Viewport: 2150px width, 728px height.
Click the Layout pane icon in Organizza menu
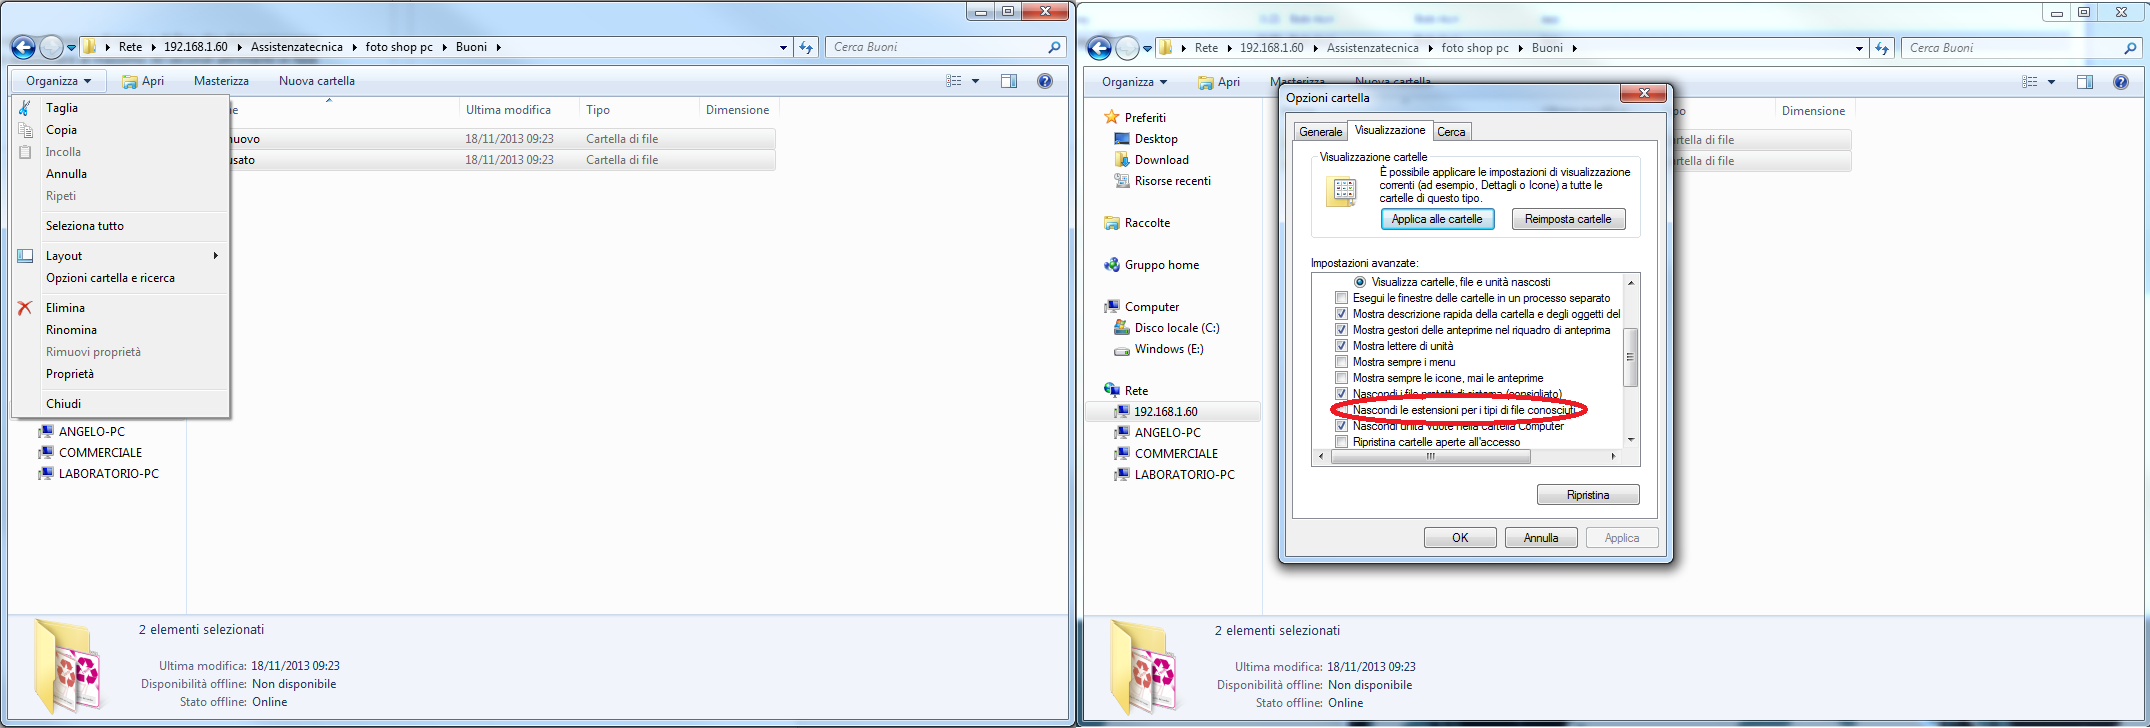pos(25,256)
